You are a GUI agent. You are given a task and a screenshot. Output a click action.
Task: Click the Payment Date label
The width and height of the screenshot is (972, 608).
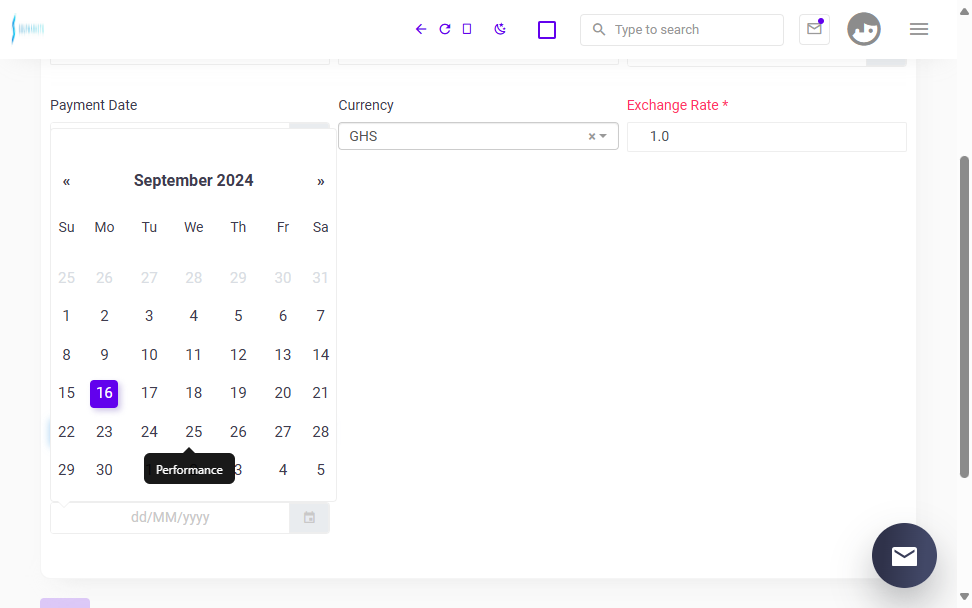coord(94,105)
